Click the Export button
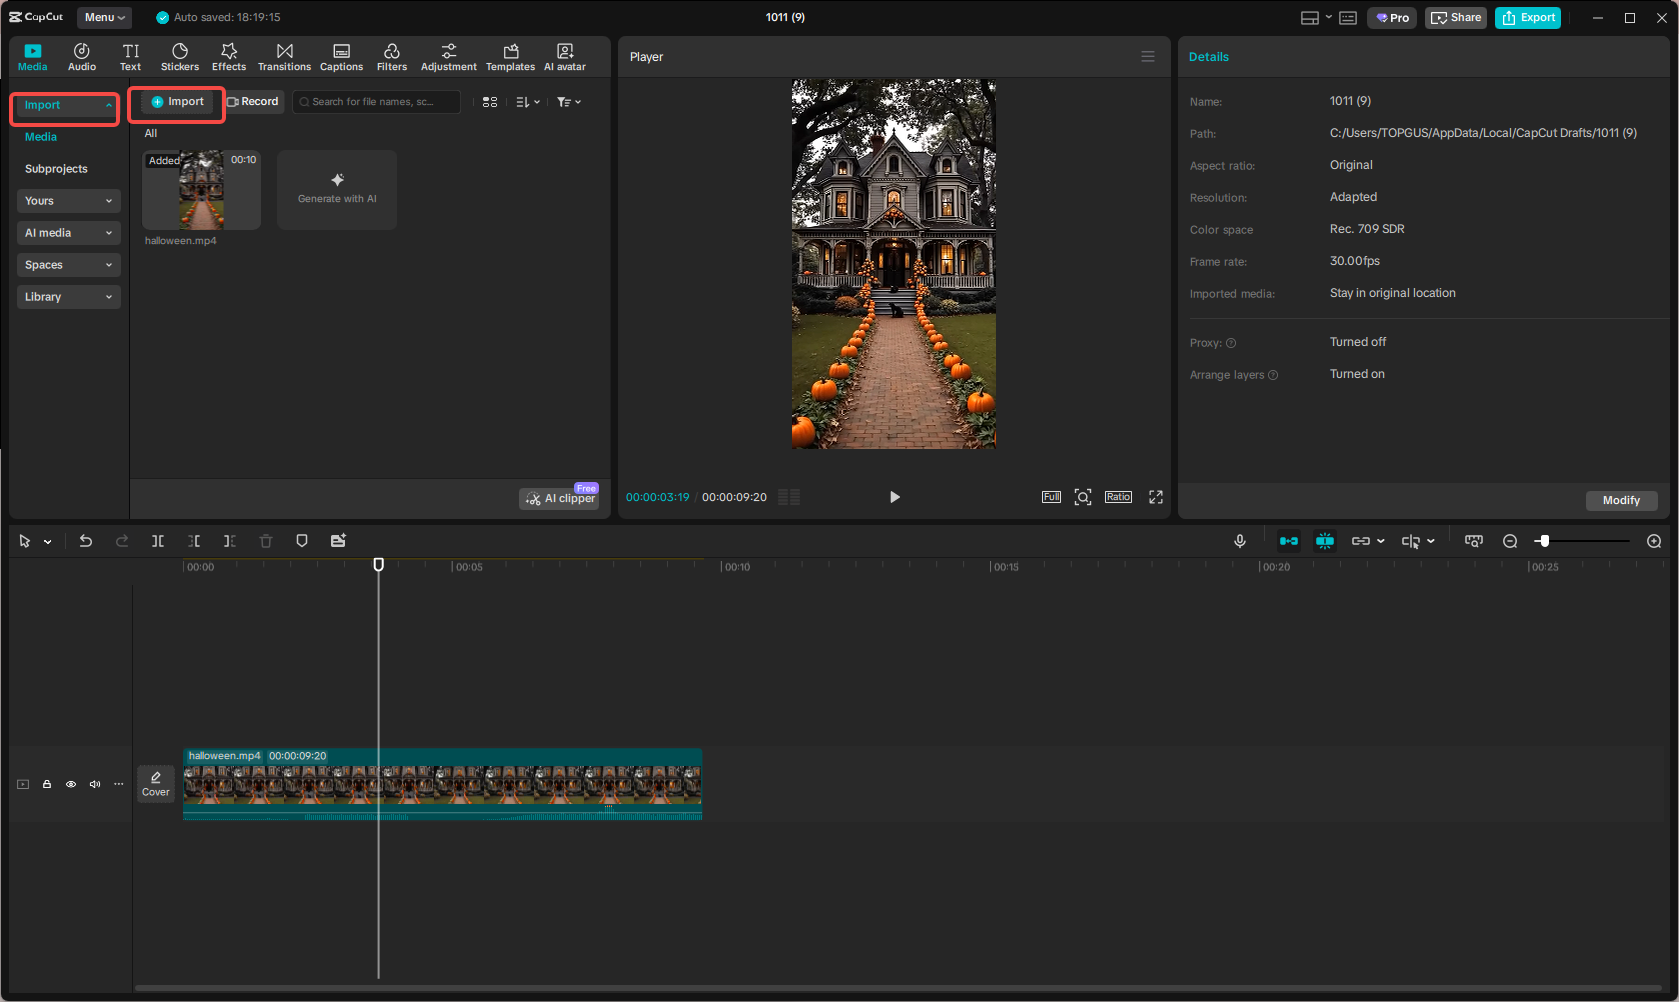Image resolution: width=1679 pixels, height=1002 pixels. tap(1527, 17)
